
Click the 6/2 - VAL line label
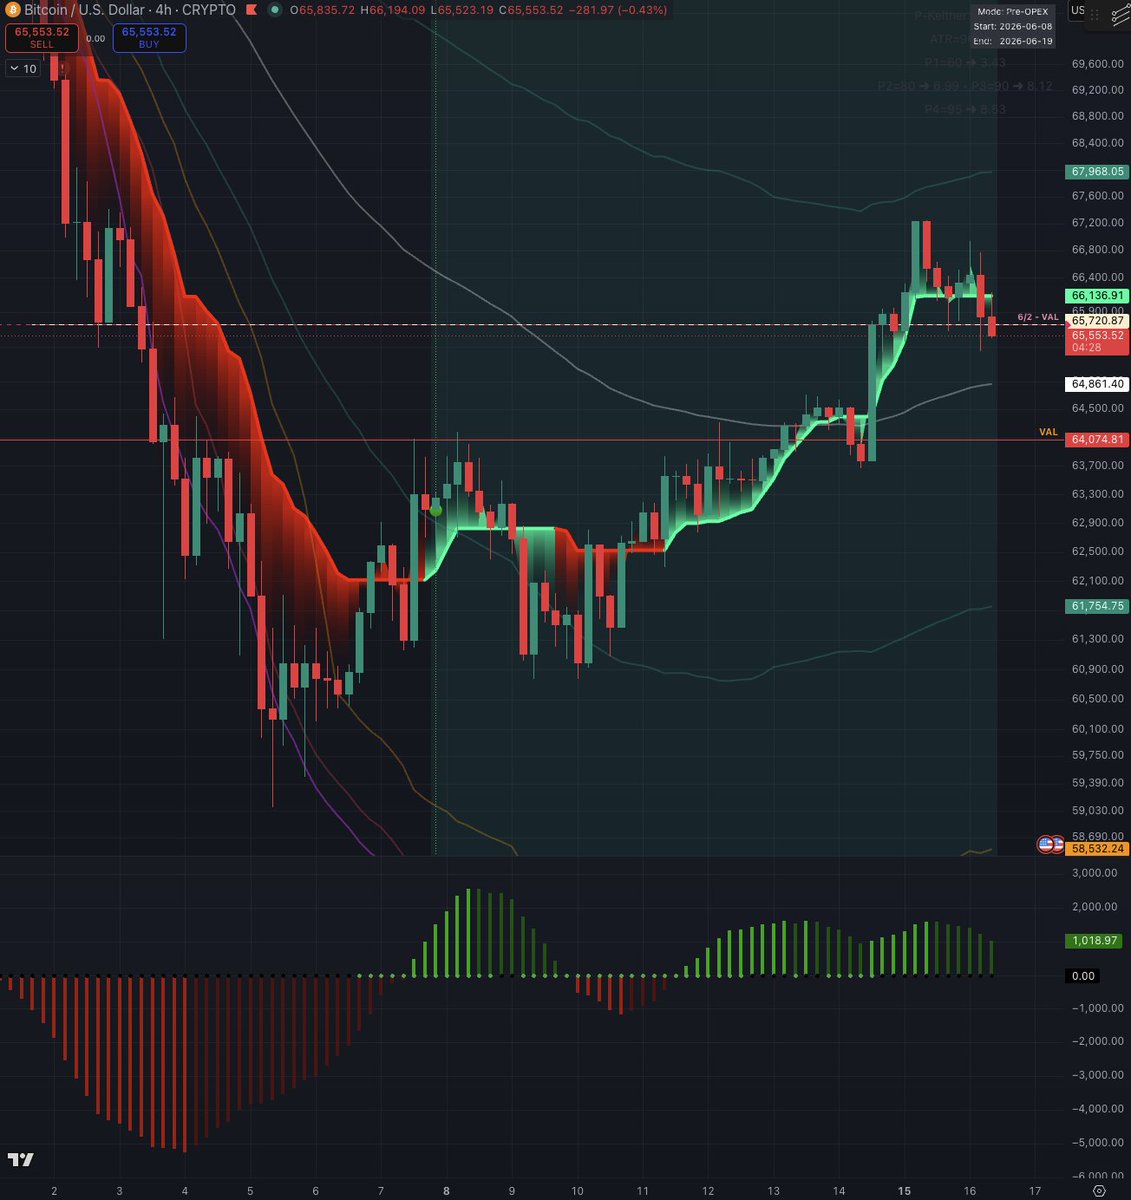[x=1037, y=317]
